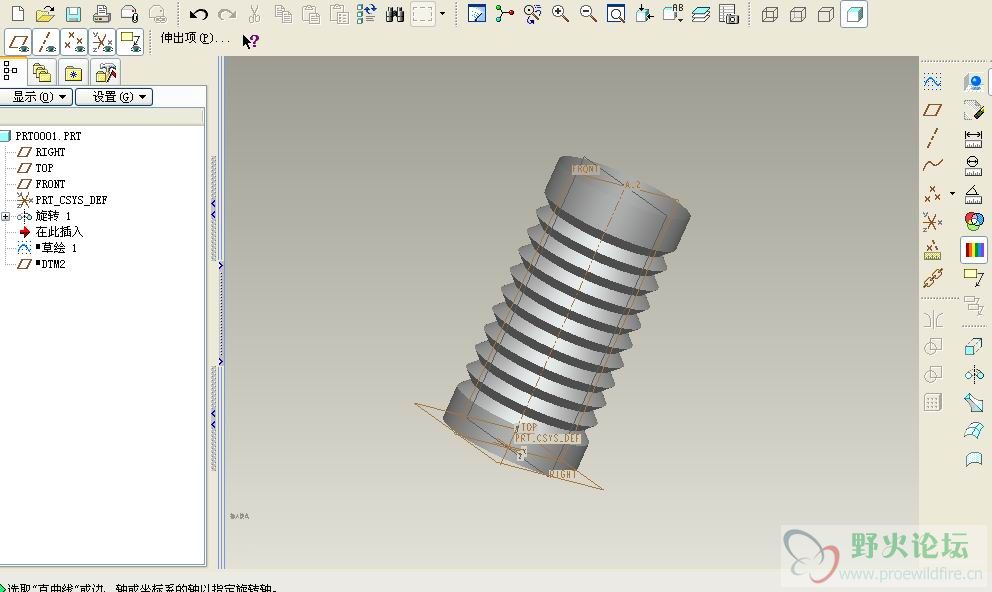This screenshot has height=592, width=992.
Task: Switch to the Model Tree navigator tab
Action: 11,71
